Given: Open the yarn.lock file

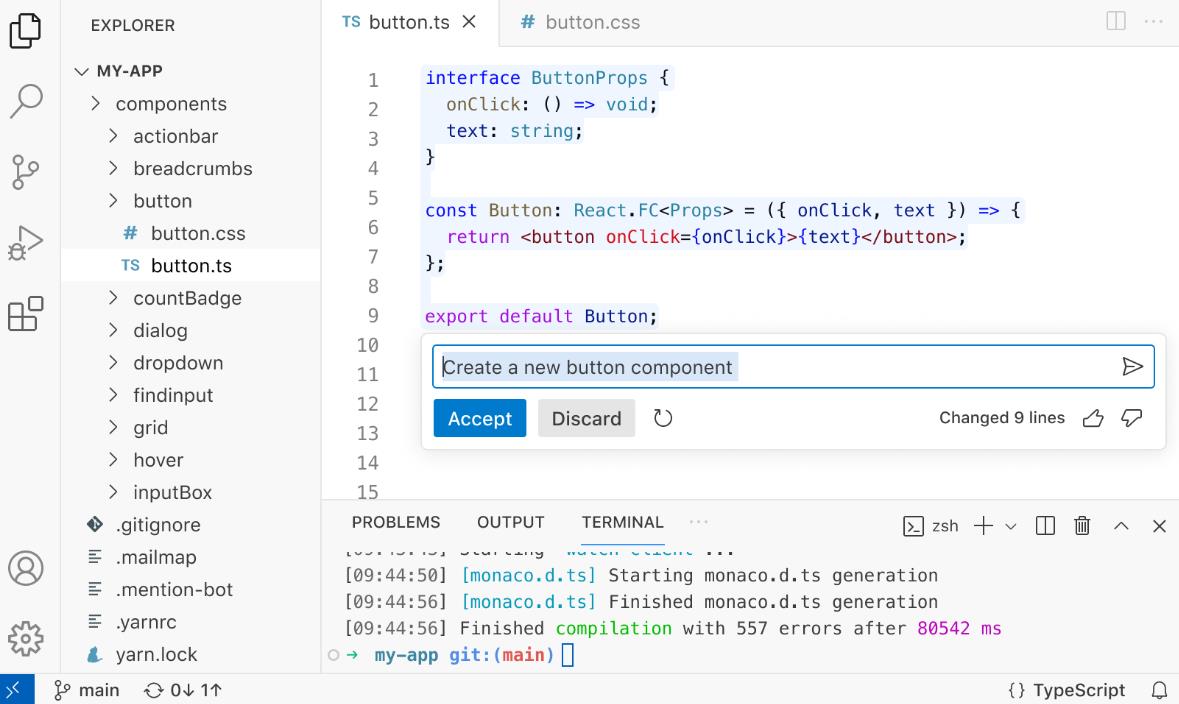Looking at the screenshot, I should [x=190, y=654].
